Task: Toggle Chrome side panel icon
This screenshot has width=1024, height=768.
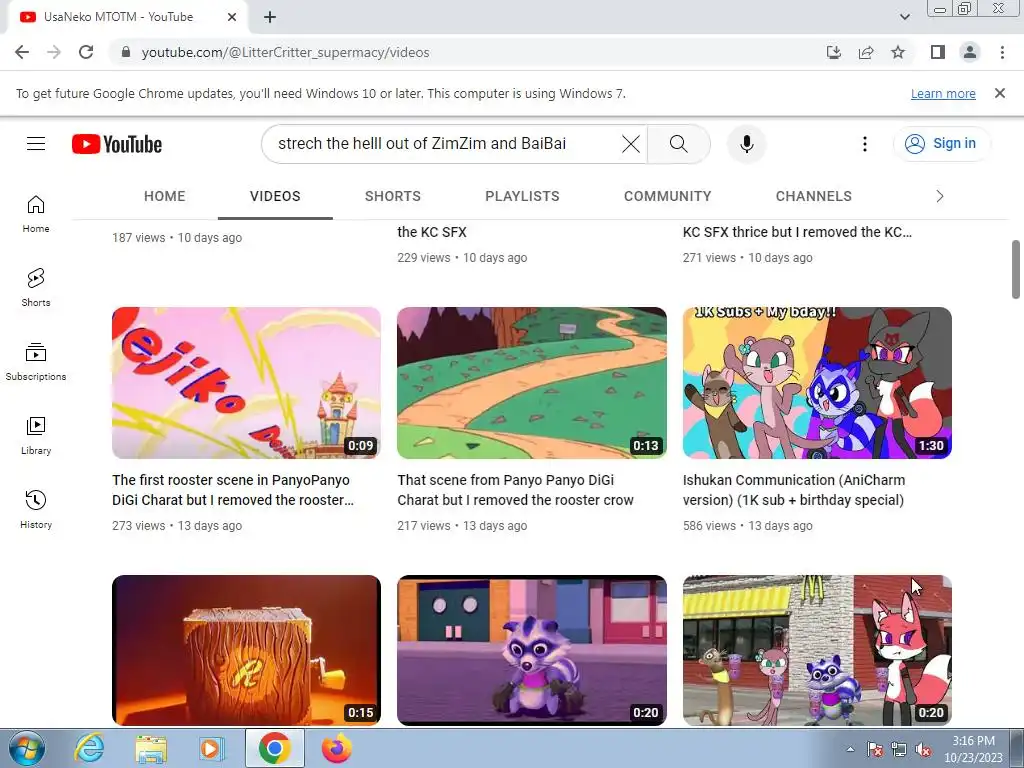Action: coord(938,52)
